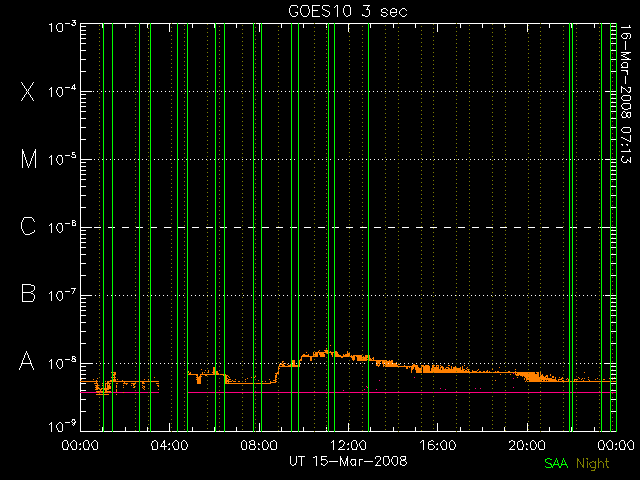This screenshot has width=640, height=480.
Task: Click the 10^-8 y-axis tick label
Action: (62, 363)
